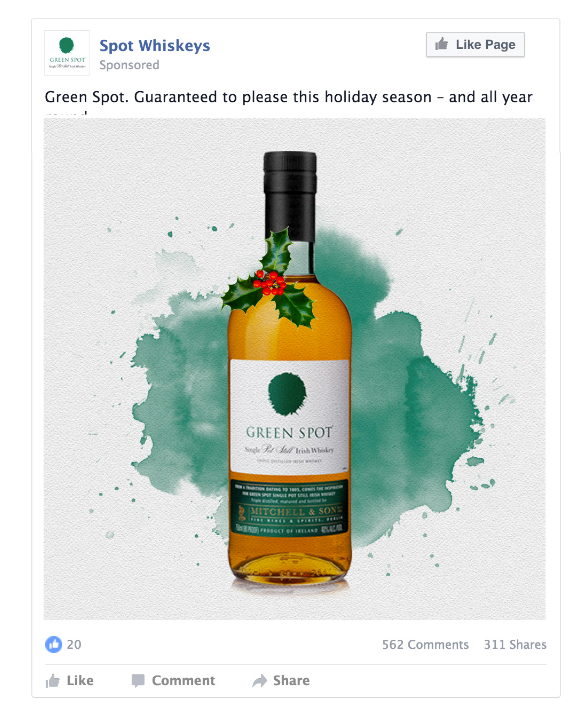Open the 562 Comments link
Screen dimensions: 586x713
[425, 644]
